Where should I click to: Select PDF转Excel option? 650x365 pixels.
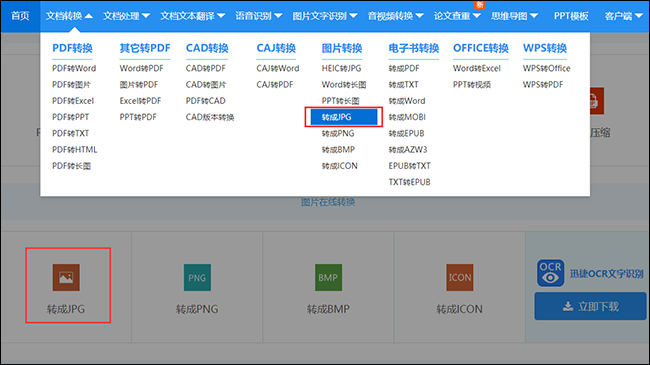[73, 100]
